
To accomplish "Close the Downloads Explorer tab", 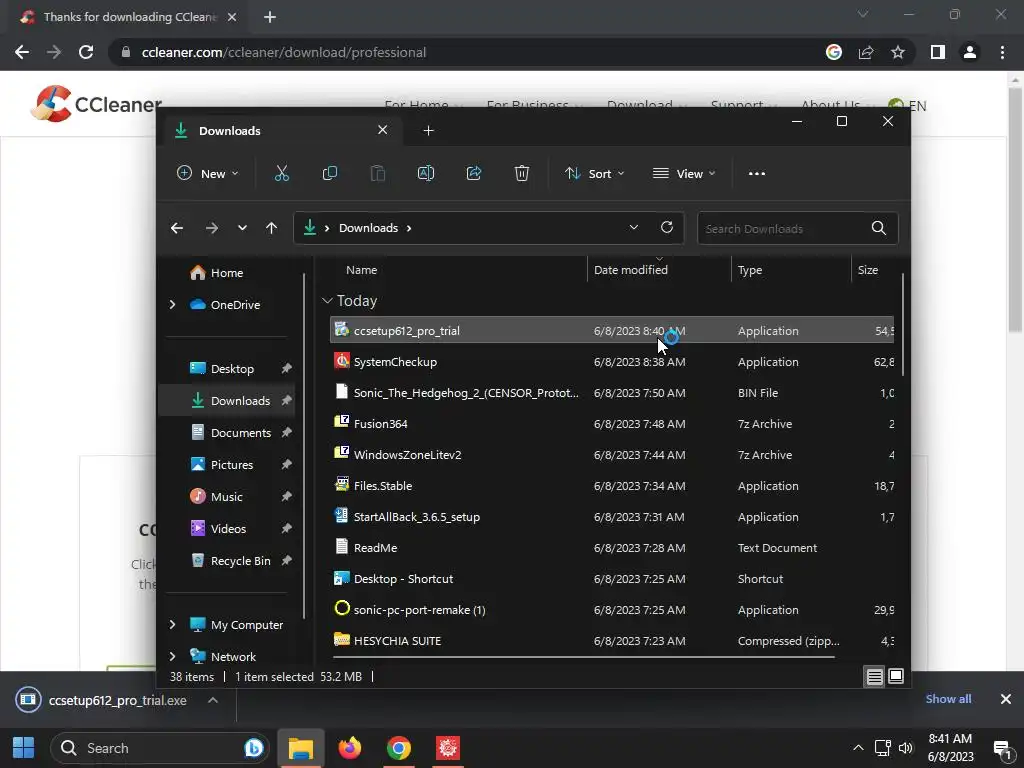I will [x=383, y=130].
